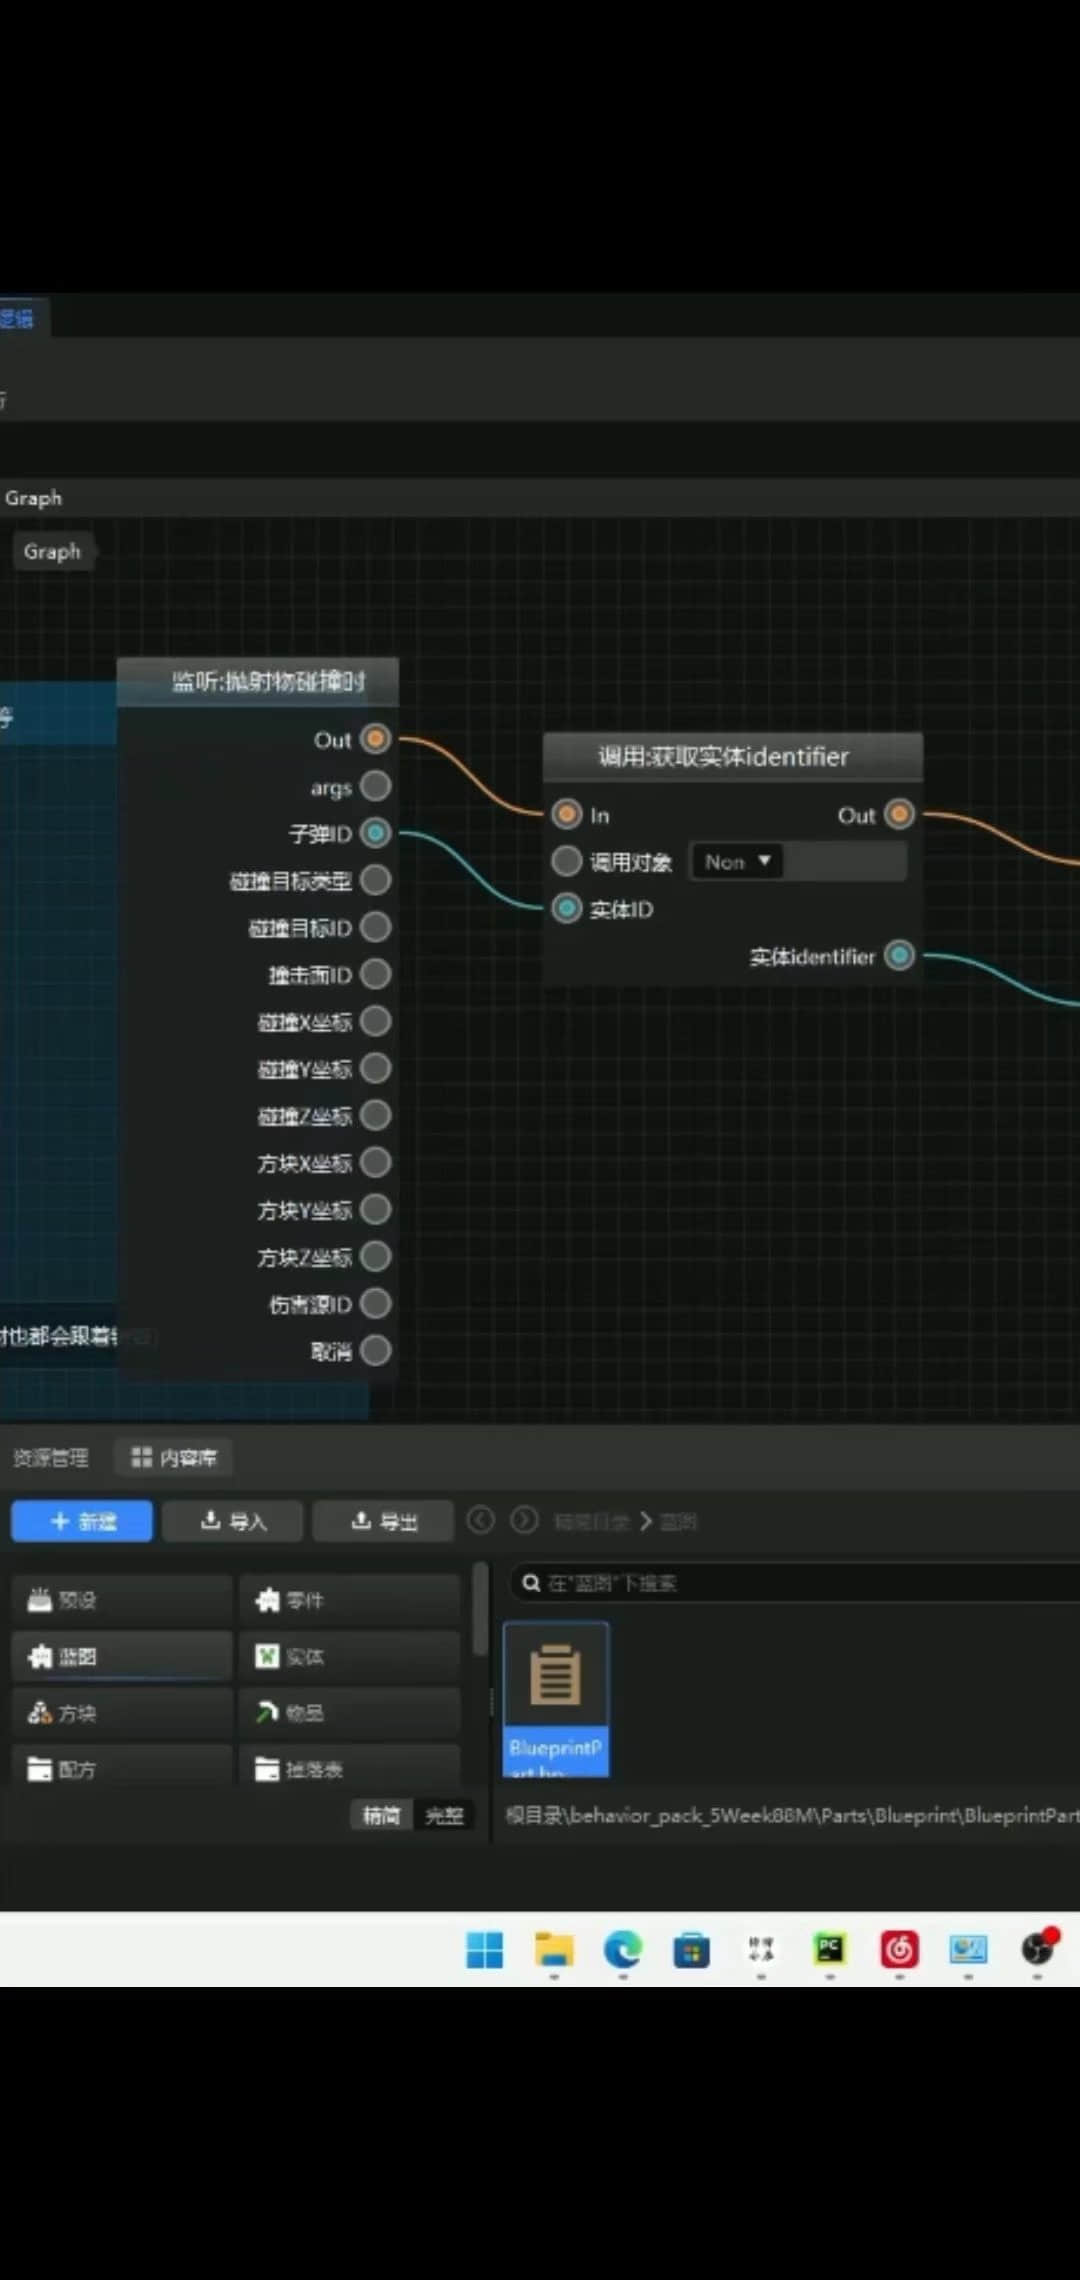1080x2280 pixels.
Task: Click the 新建 (New) button
Action: (x=82, y=1521)
